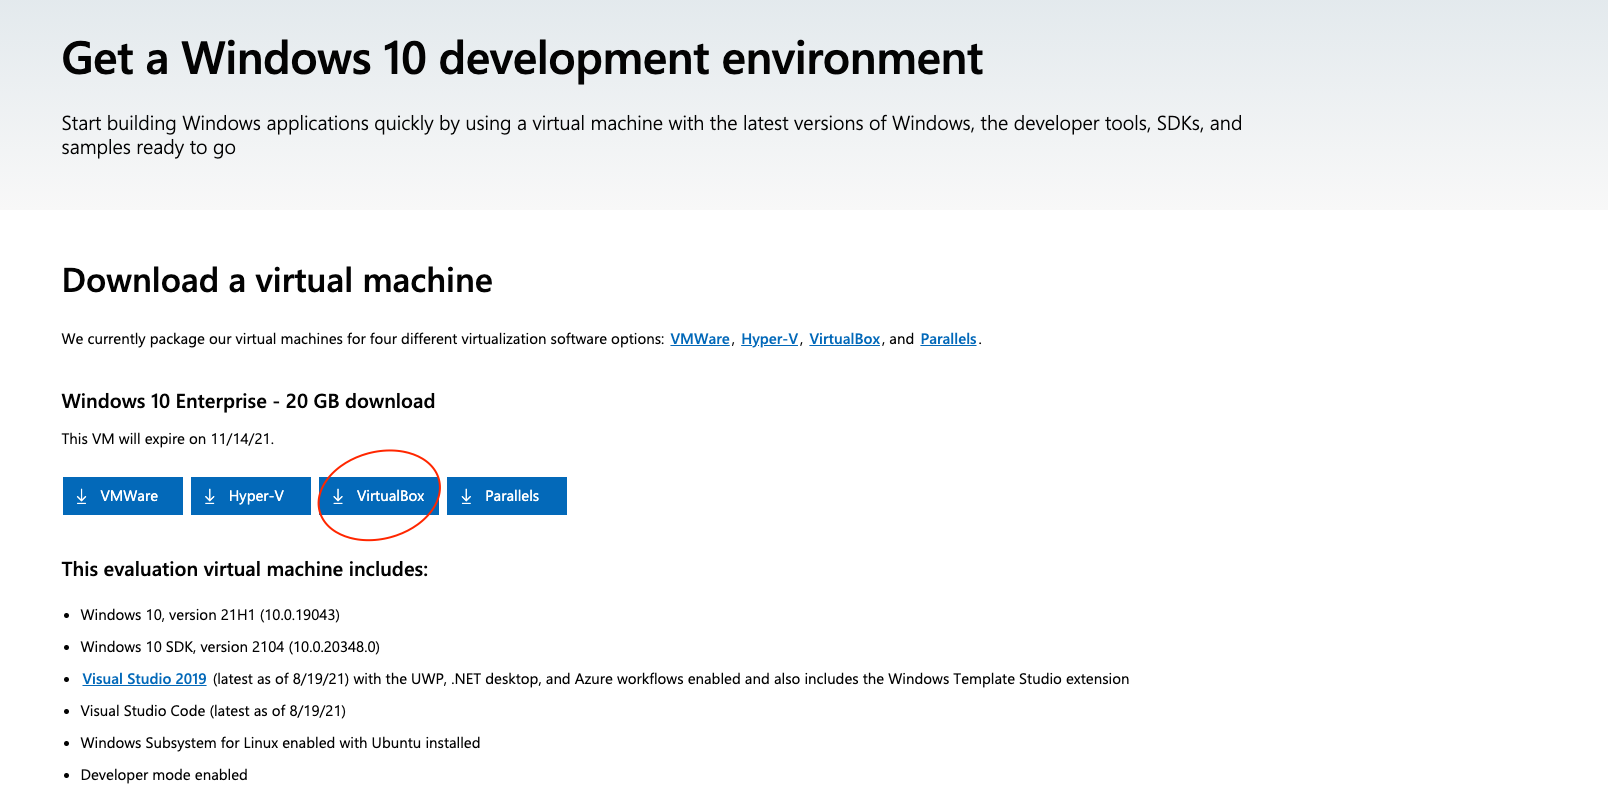Image resolution: width=1608 pixels, height=807 pixels.
Task: Click the 'Developer mode enabled' item
Action: pos(164,775)
